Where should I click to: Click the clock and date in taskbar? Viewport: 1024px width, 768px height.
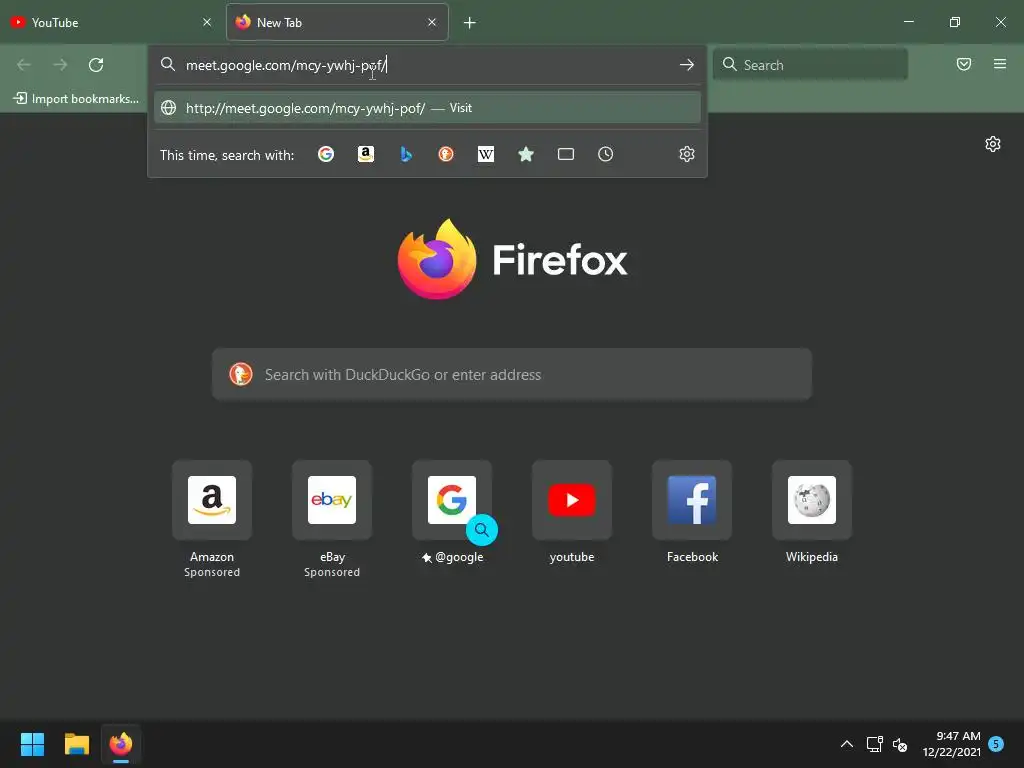(952, 744)
